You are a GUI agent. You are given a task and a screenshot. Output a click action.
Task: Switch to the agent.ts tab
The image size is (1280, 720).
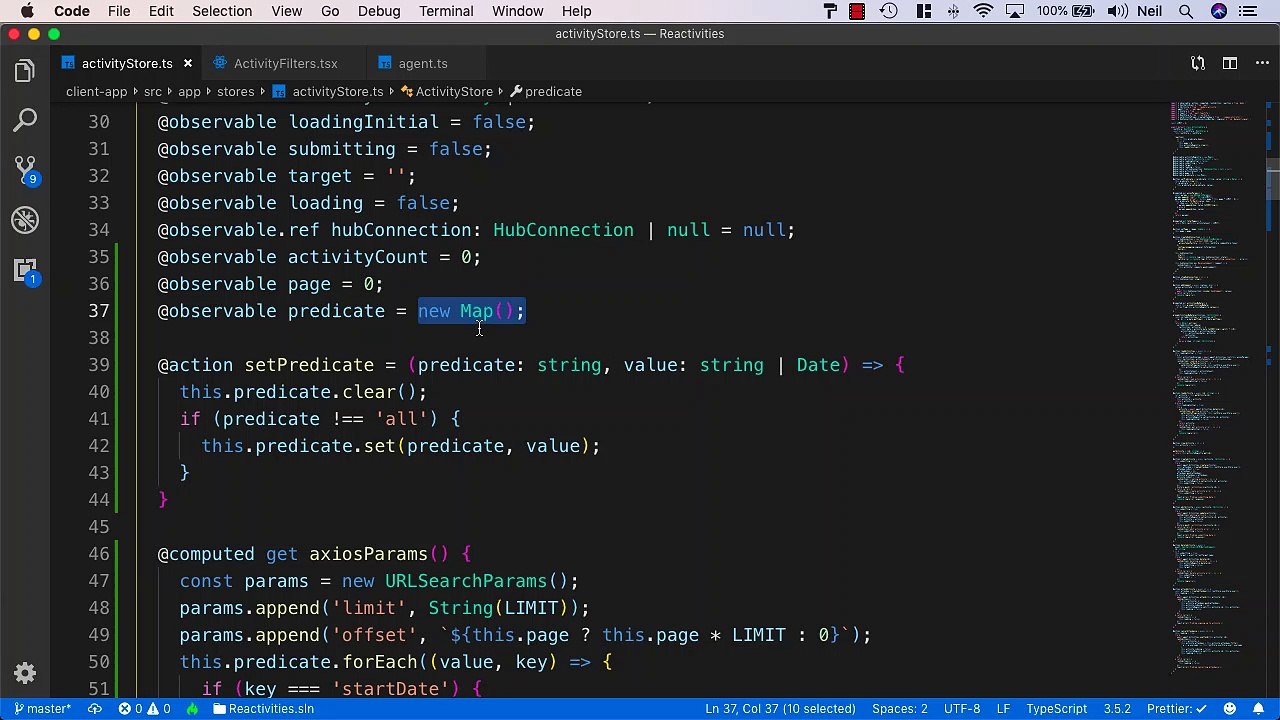[x=422, y=63]
